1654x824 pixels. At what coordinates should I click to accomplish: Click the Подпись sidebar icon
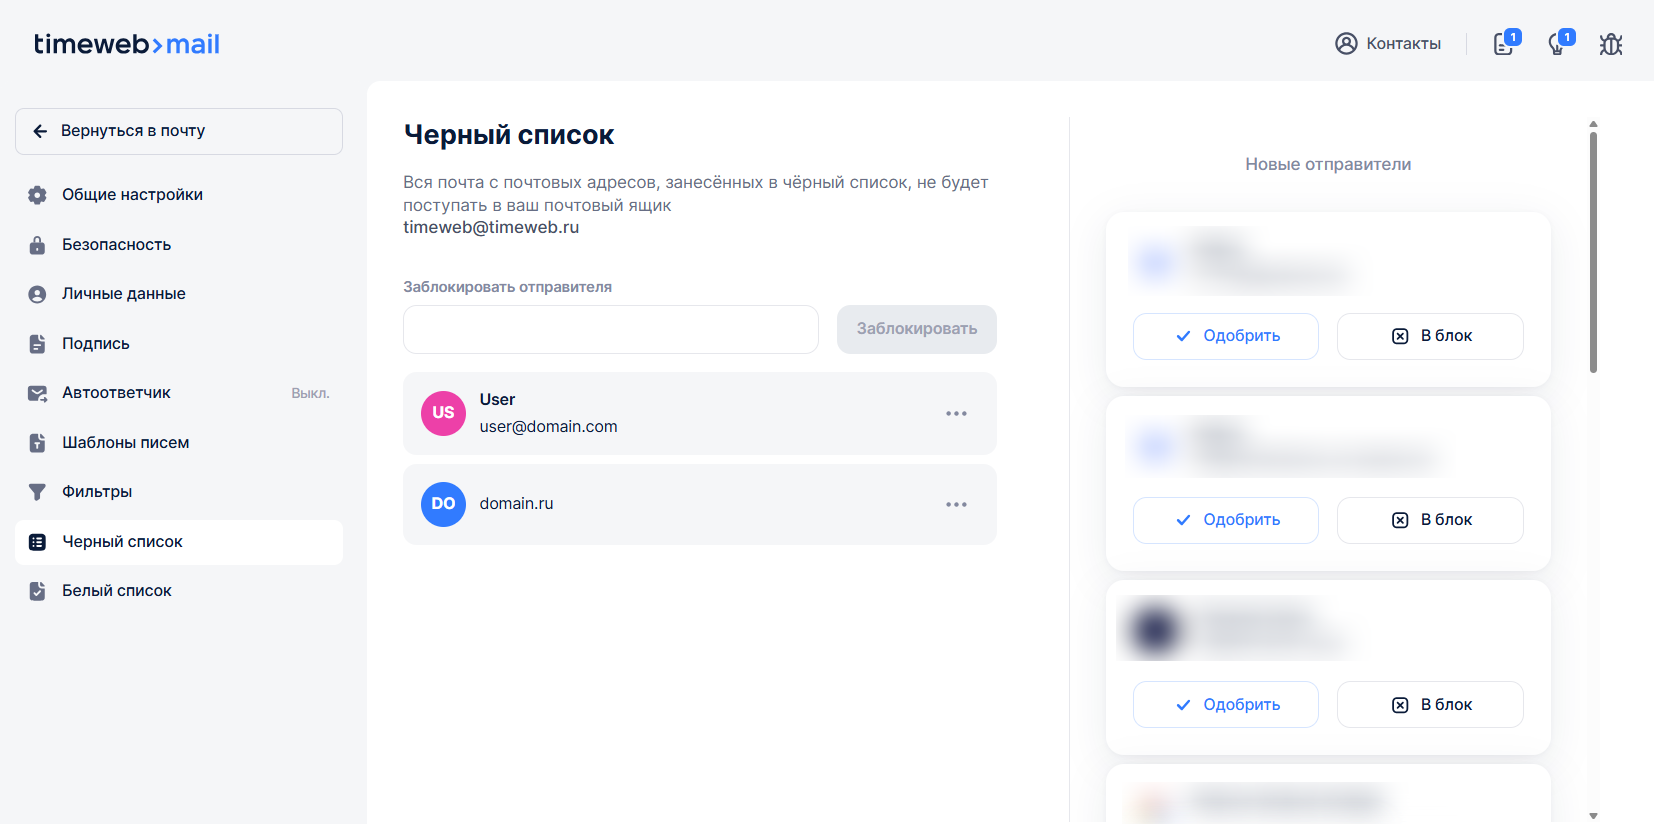point(37,344)
